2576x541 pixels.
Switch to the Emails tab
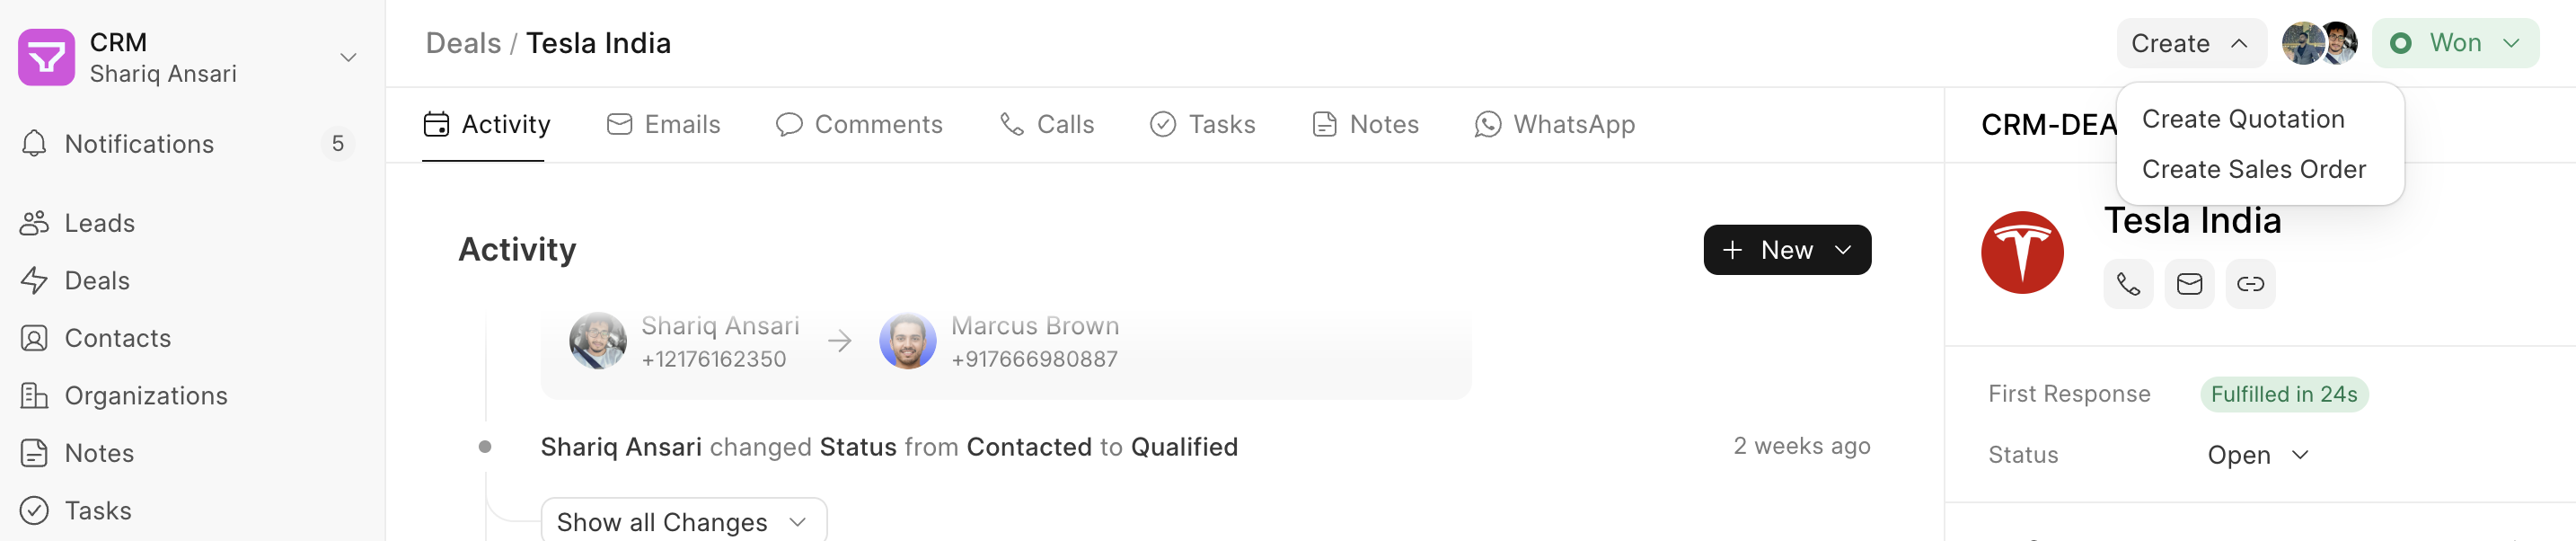coord(664,124)
